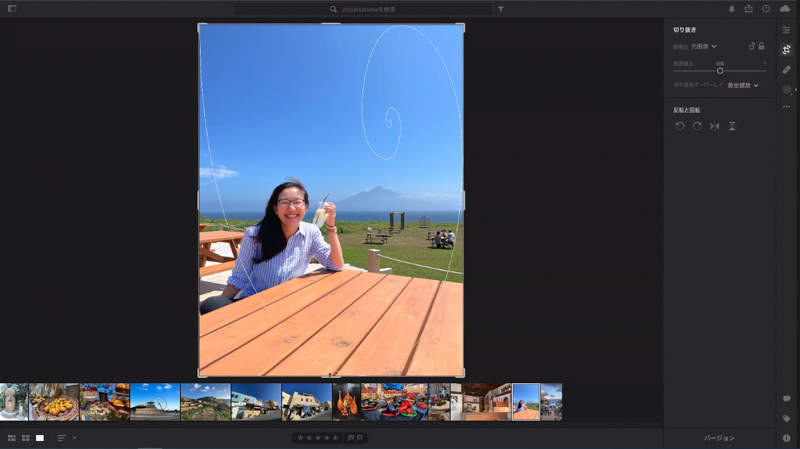
Task: Flag the photo as a pick
Action: (351, 438)
